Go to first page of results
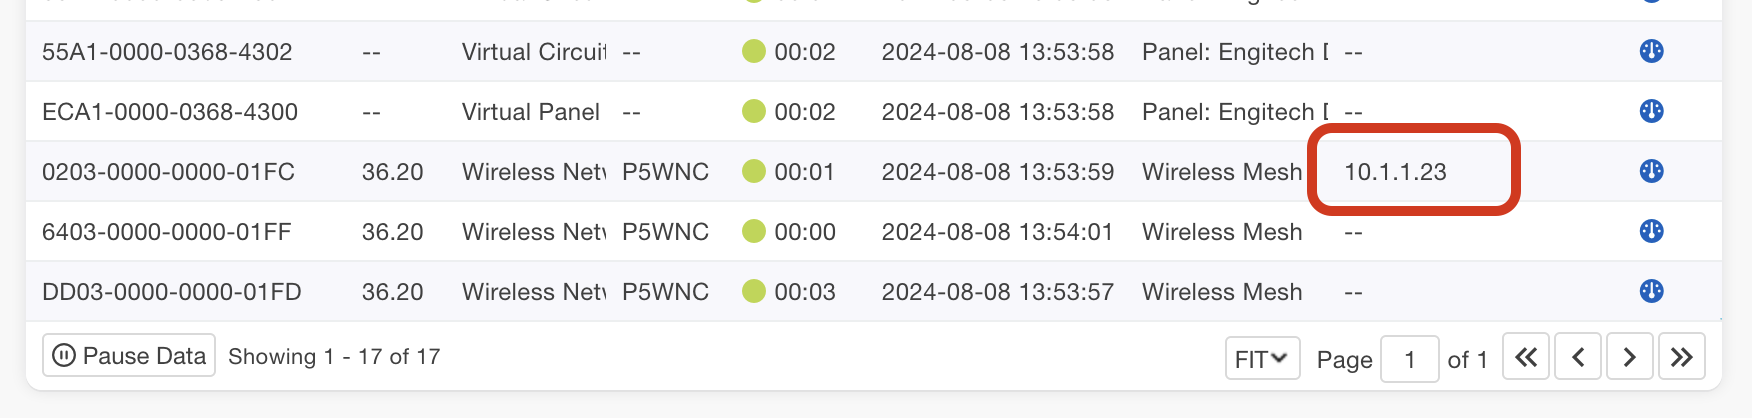Screen dimensions: 1752x418 click(1526, 358)
